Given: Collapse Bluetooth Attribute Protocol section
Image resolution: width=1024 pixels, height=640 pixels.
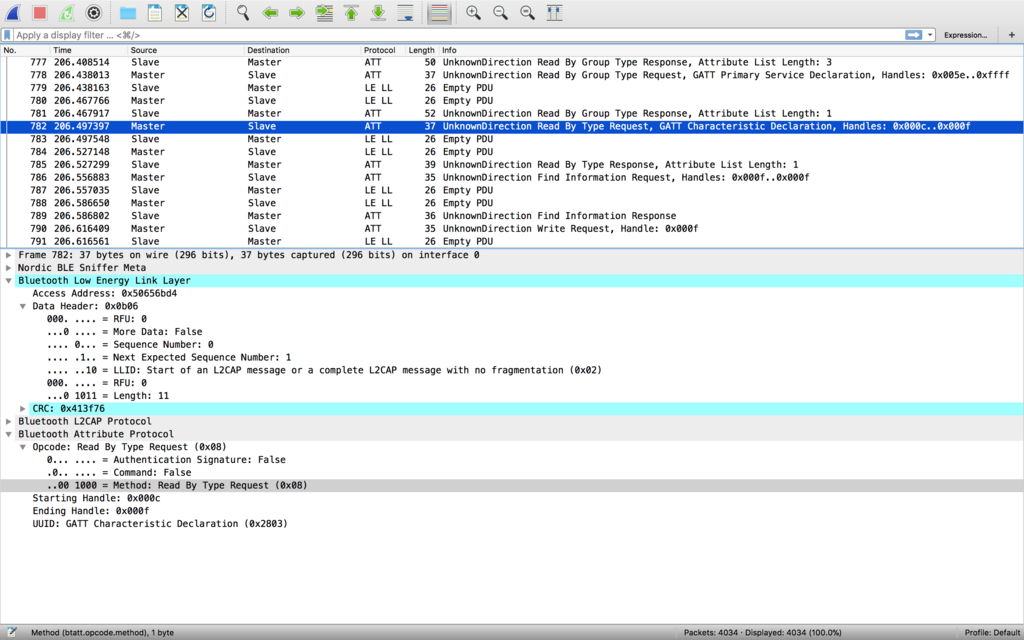Looking at the screenshot, I should coord(8,434).
